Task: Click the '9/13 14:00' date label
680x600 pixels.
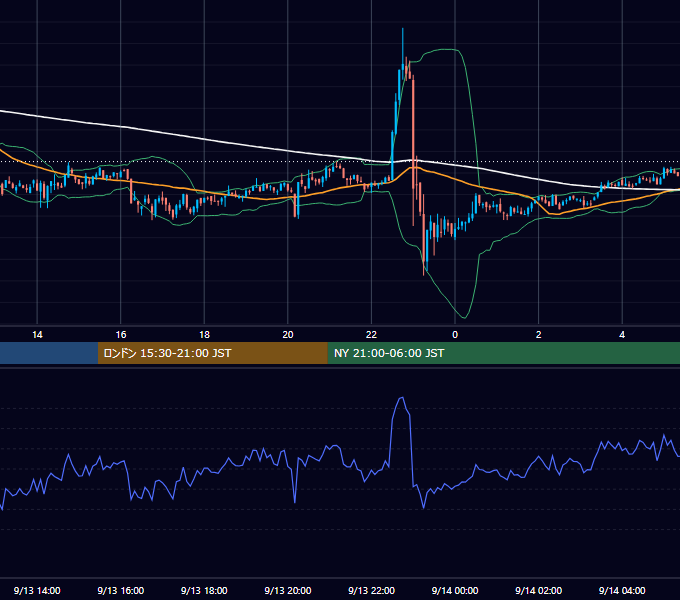Action: point(37,590)
